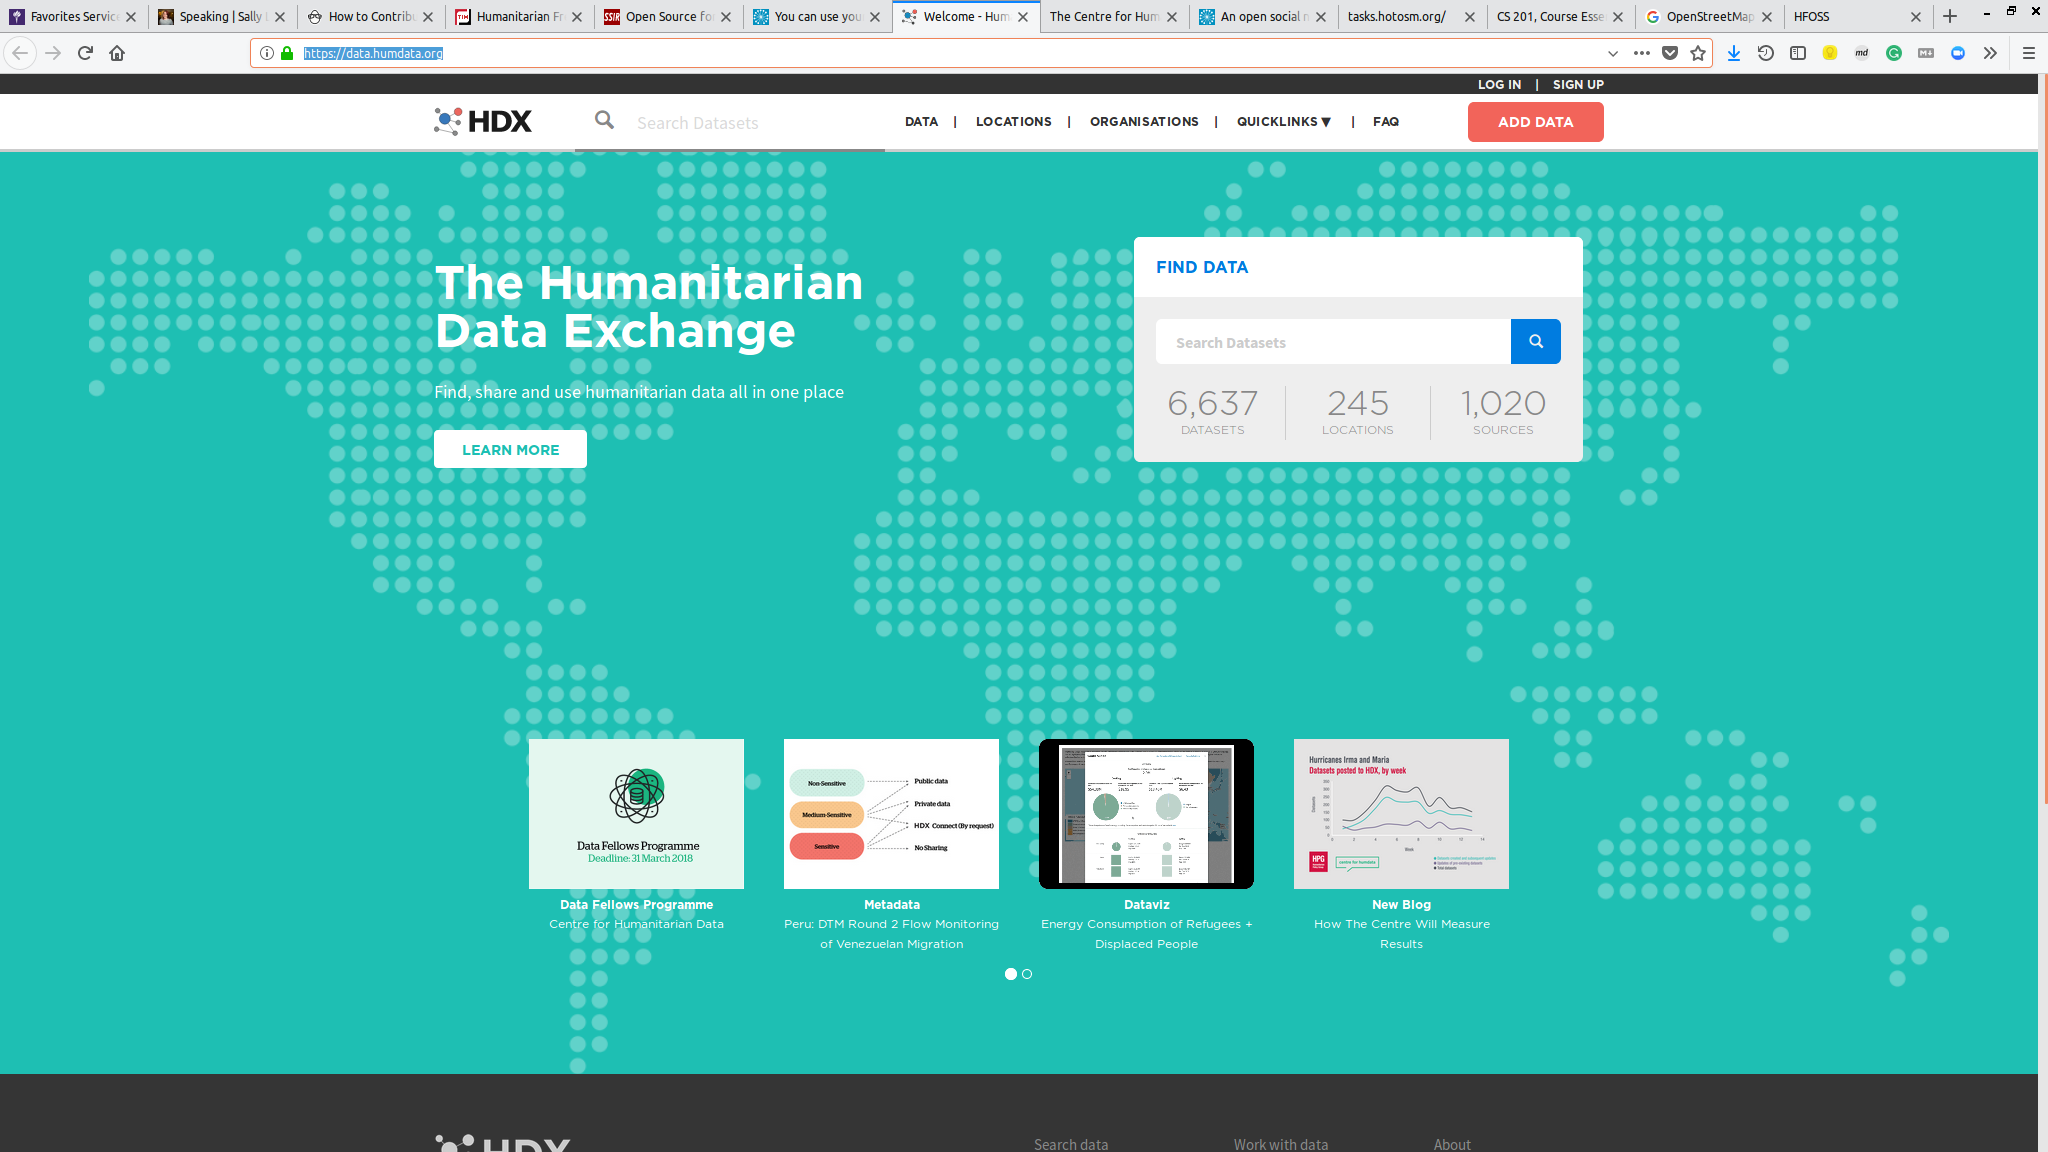This screenshot has height=1152, width=2048.
Task: Expand the address bar history dropdown
Action: [x=1613, y=53]
